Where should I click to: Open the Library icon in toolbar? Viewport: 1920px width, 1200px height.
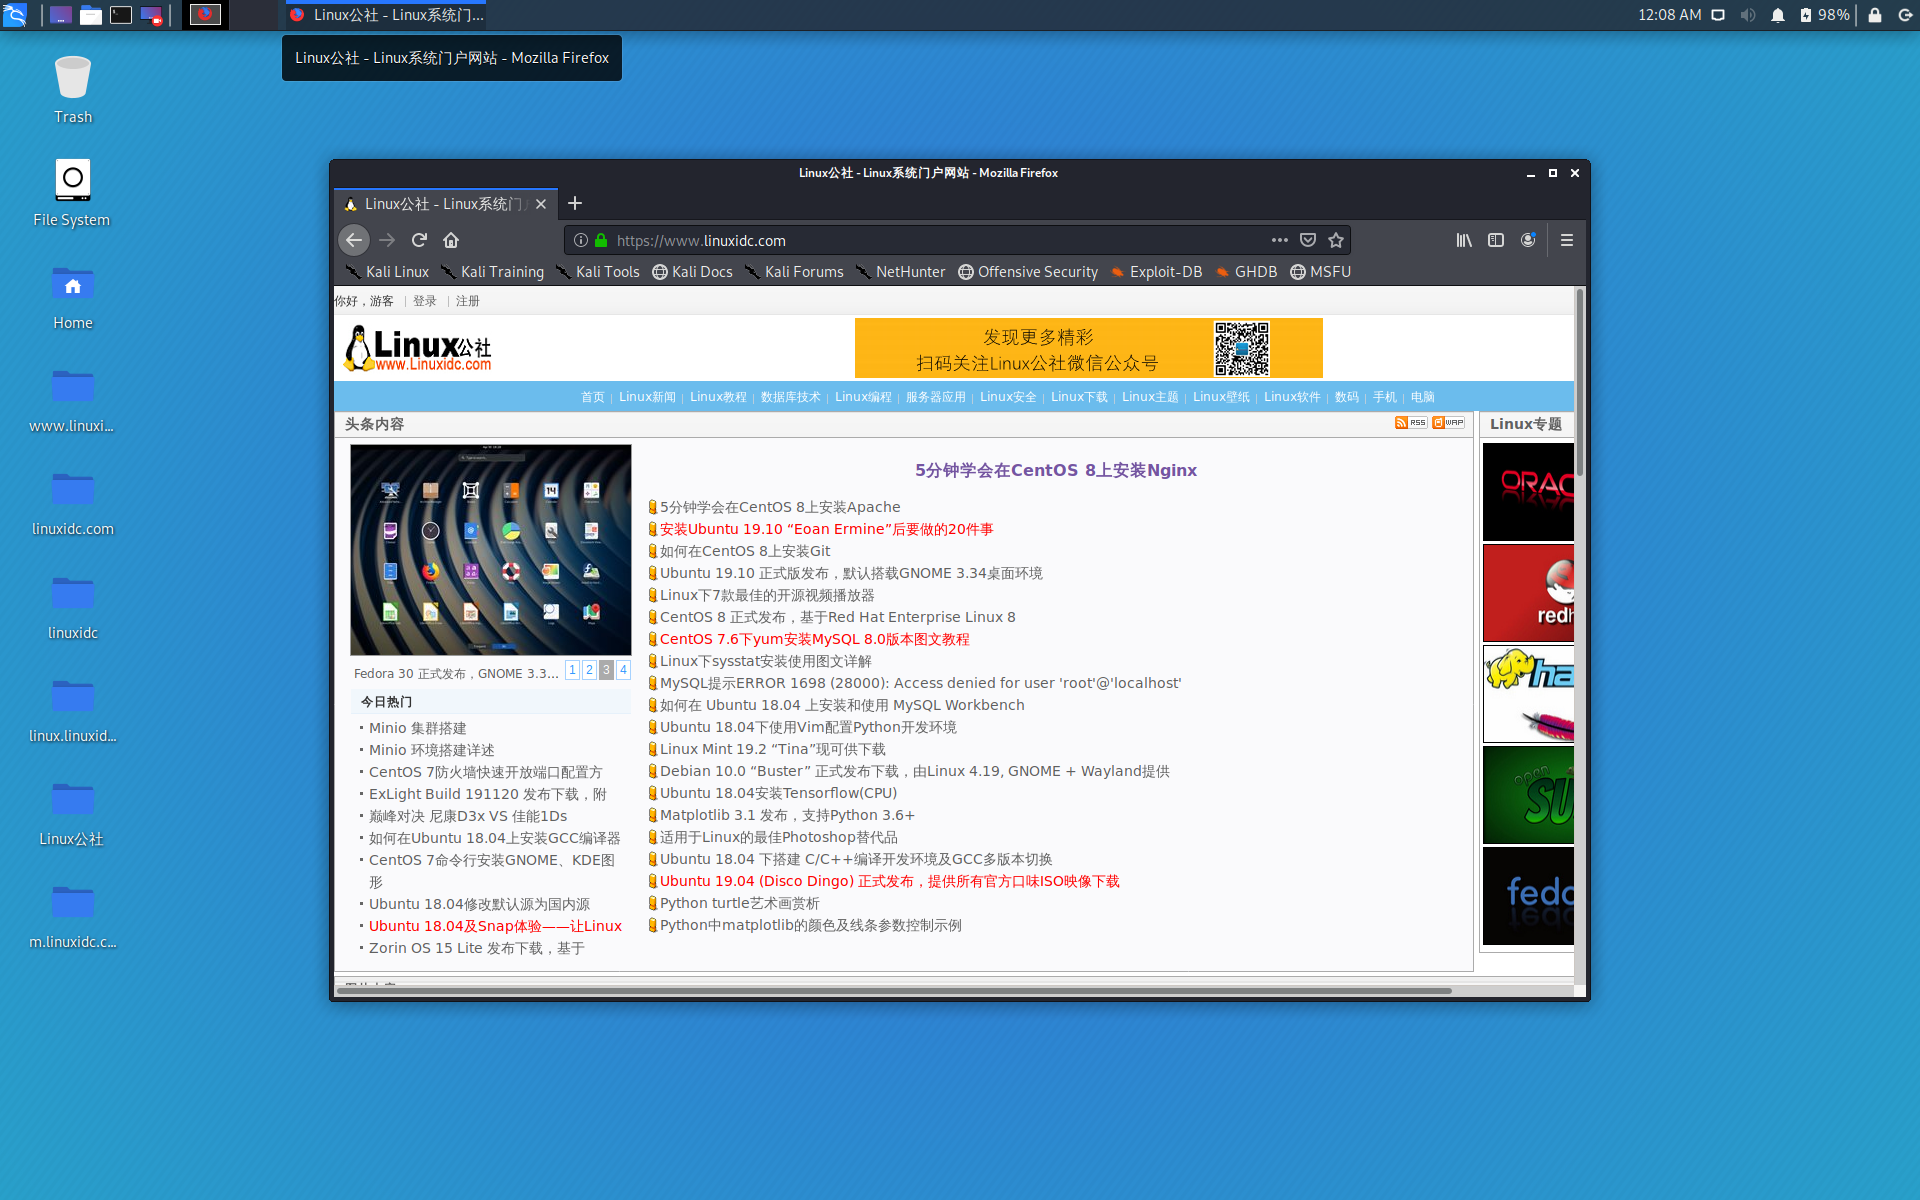(x=1464, y=240)
